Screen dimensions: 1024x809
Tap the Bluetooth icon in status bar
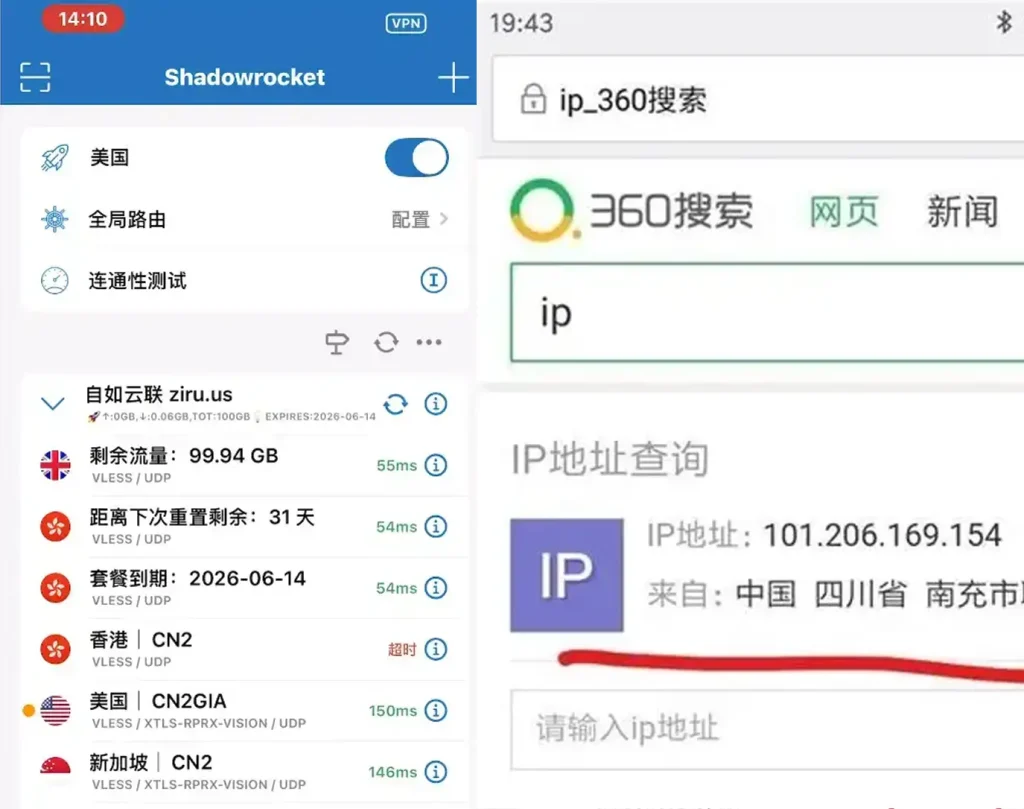click(x=1004, y=23)
